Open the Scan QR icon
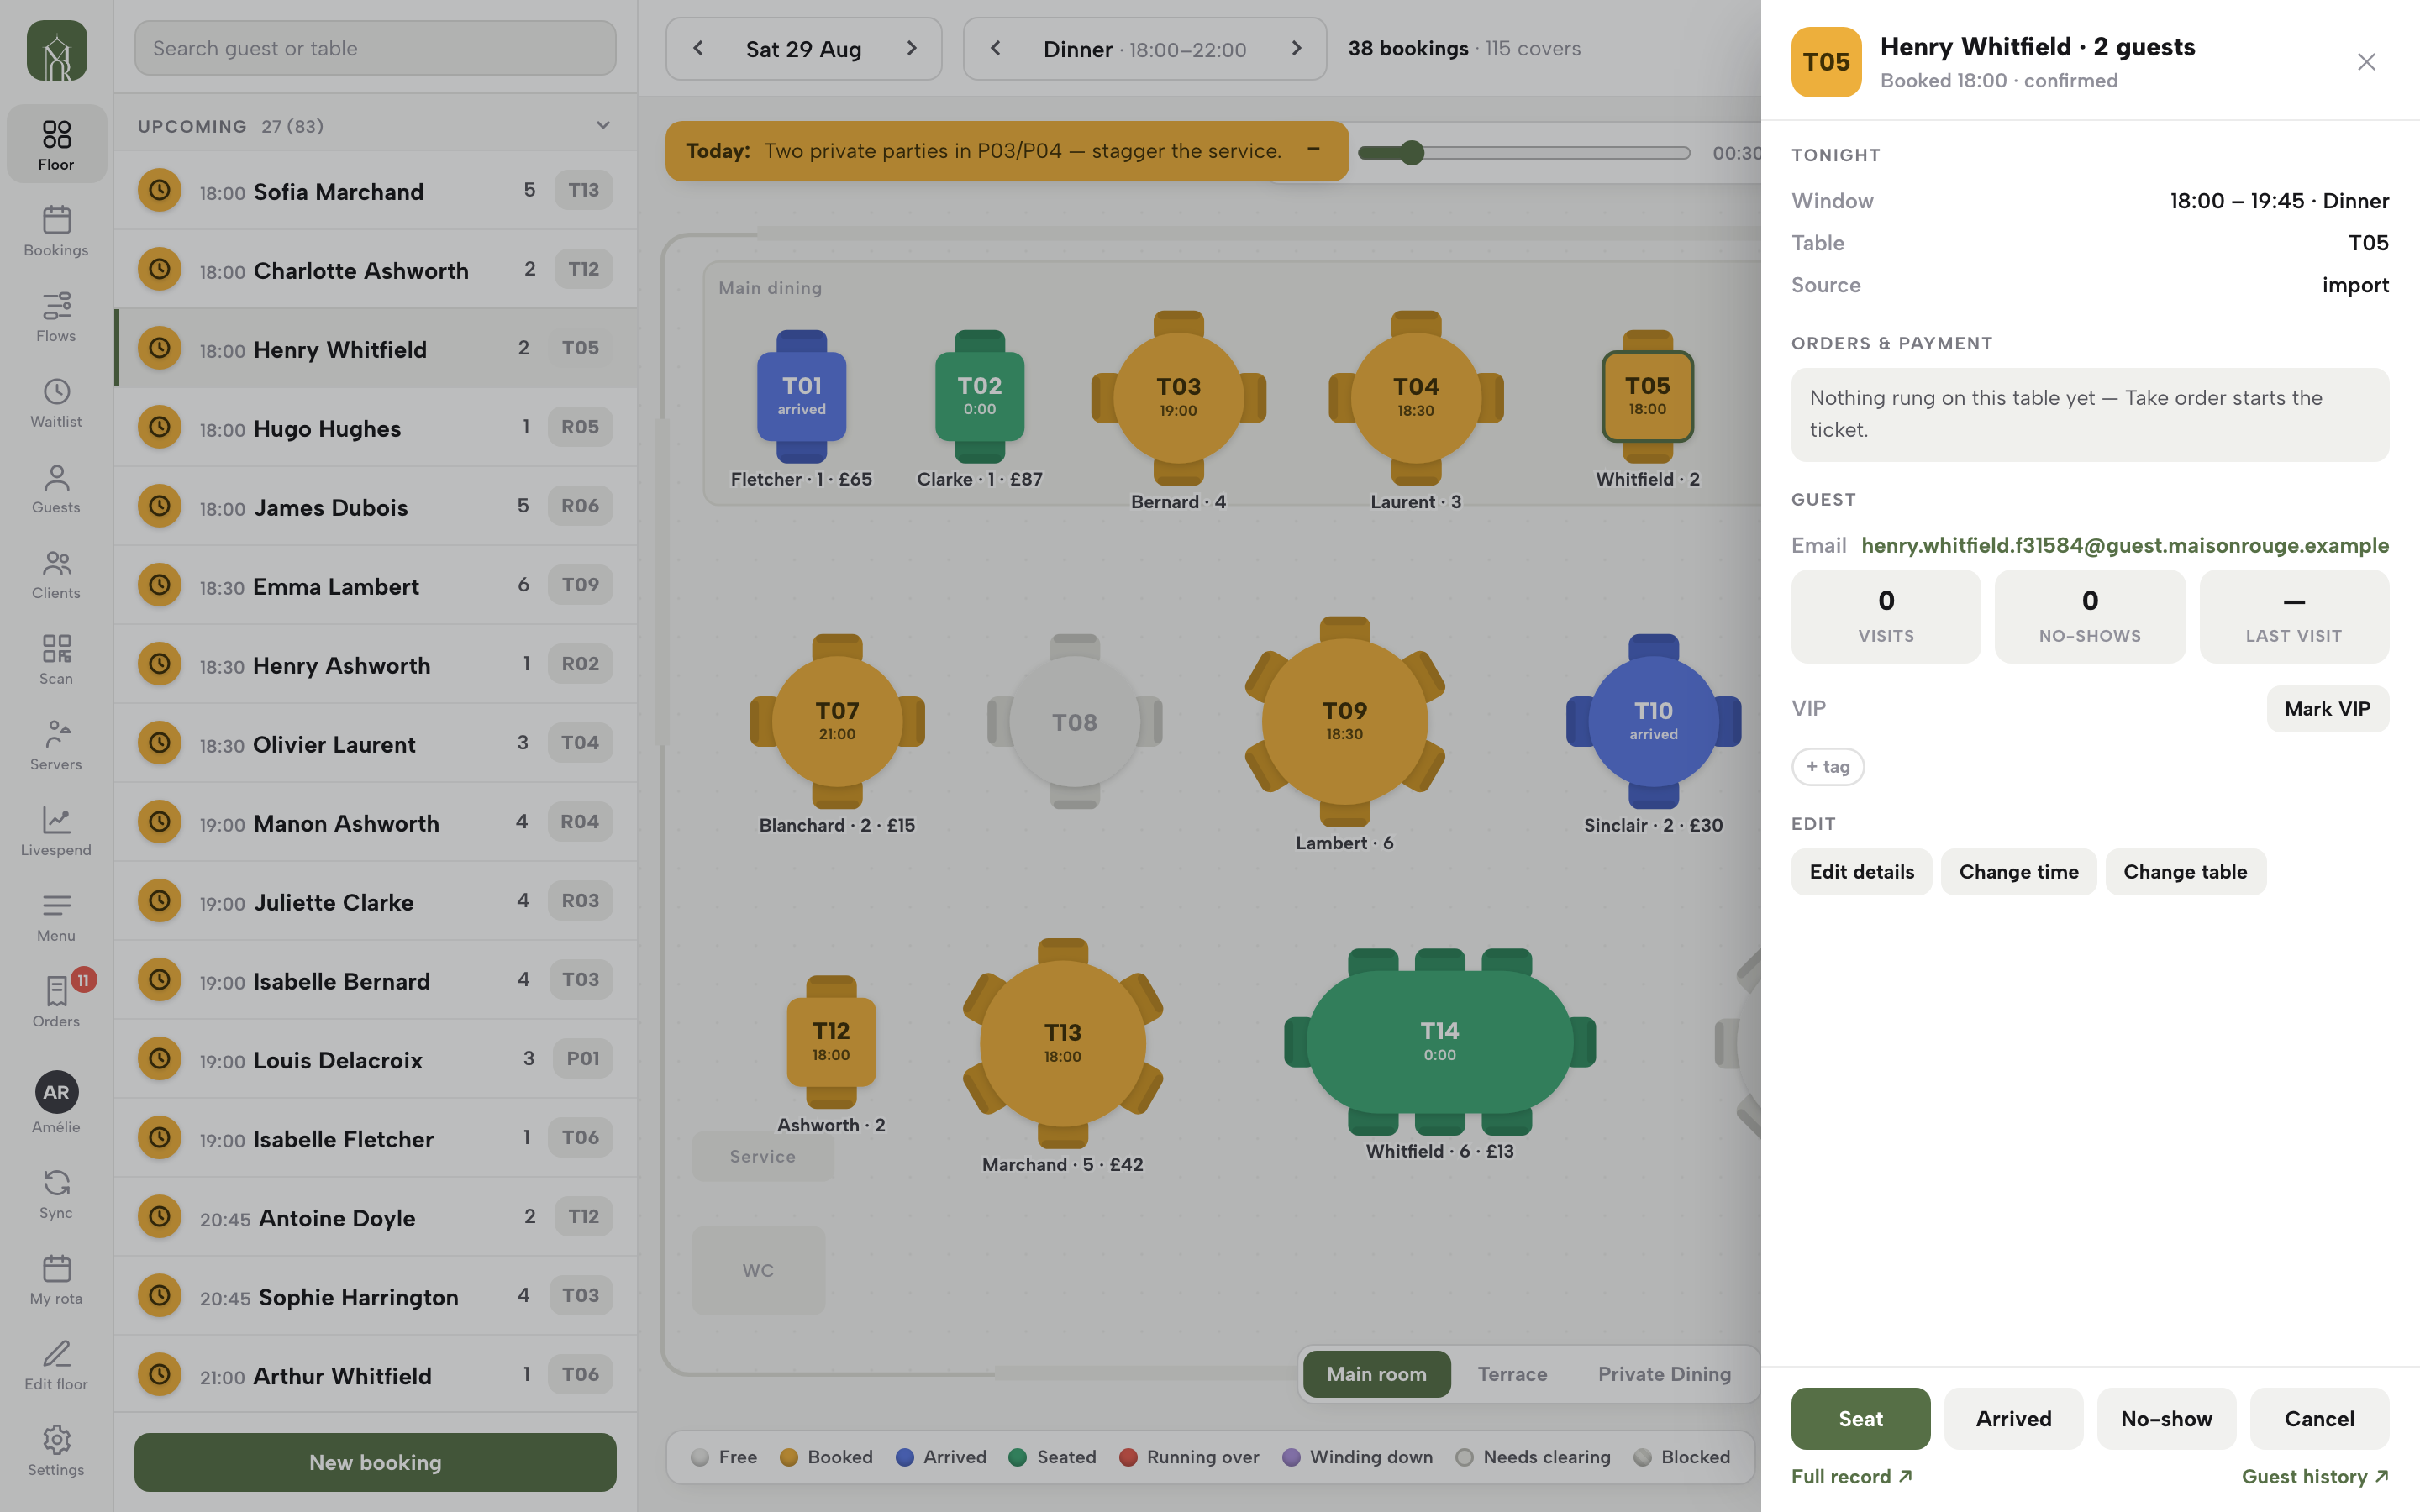2420x1512 pixels. click(x=56, y=660)
